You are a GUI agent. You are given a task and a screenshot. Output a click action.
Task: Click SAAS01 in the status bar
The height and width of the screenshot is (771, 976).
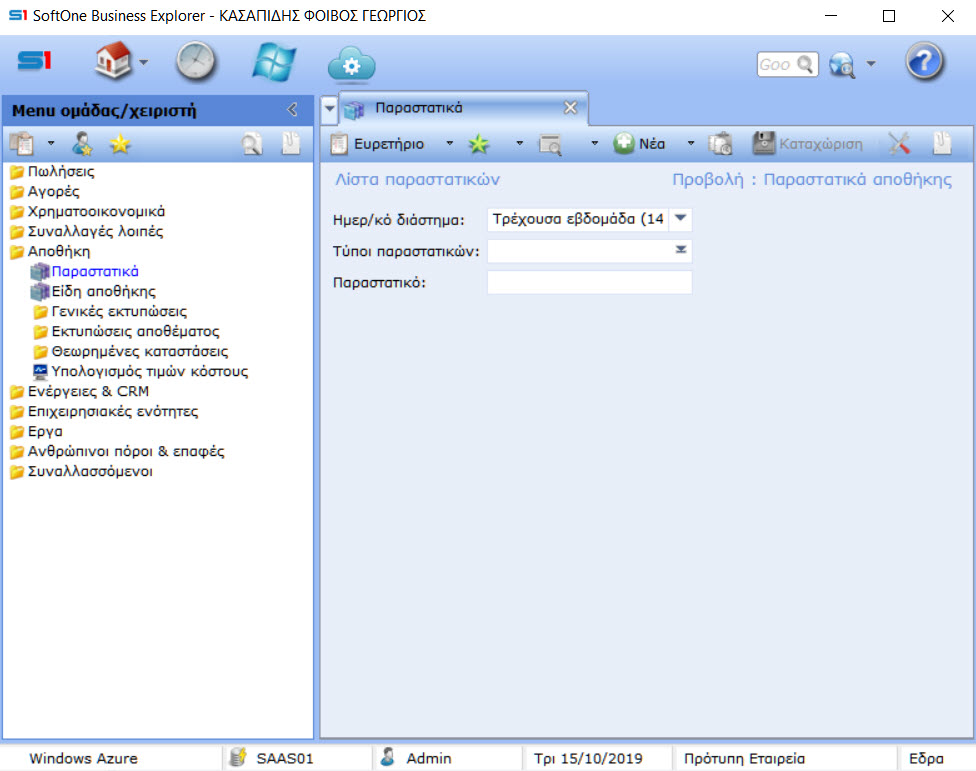(272, 758)
